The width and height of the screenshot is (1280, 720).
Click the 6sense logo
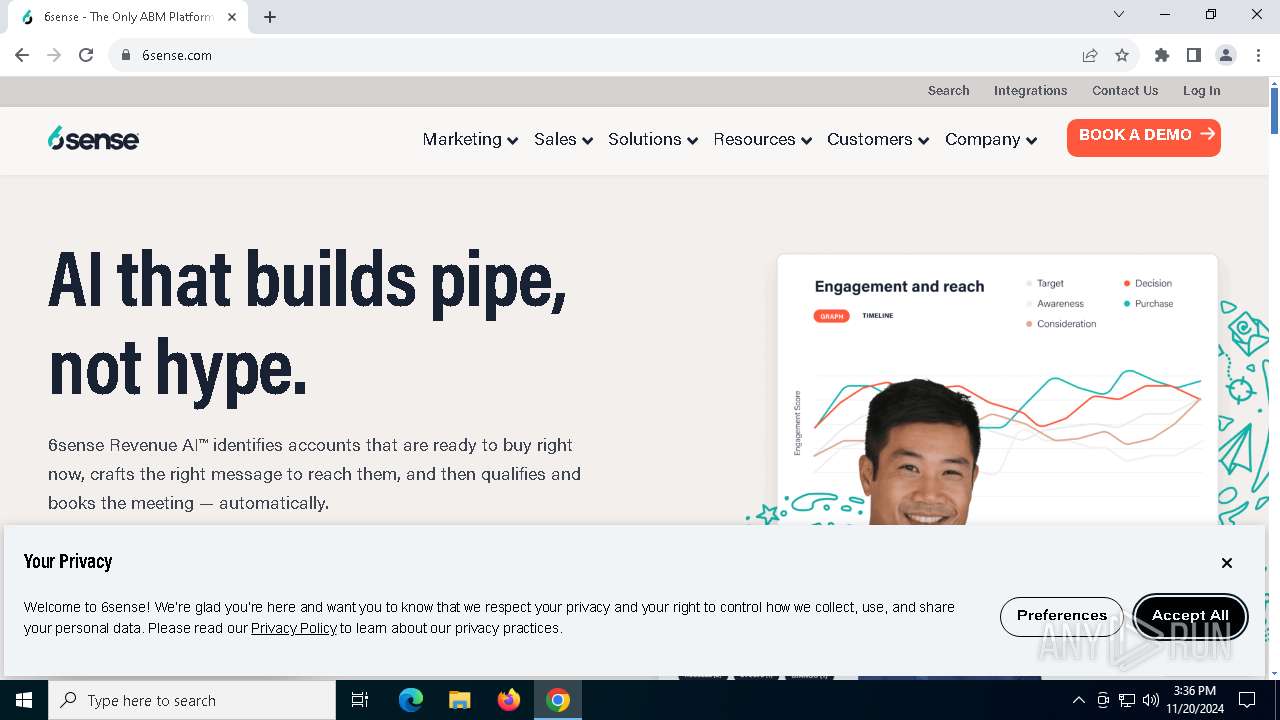click(93, 139)
